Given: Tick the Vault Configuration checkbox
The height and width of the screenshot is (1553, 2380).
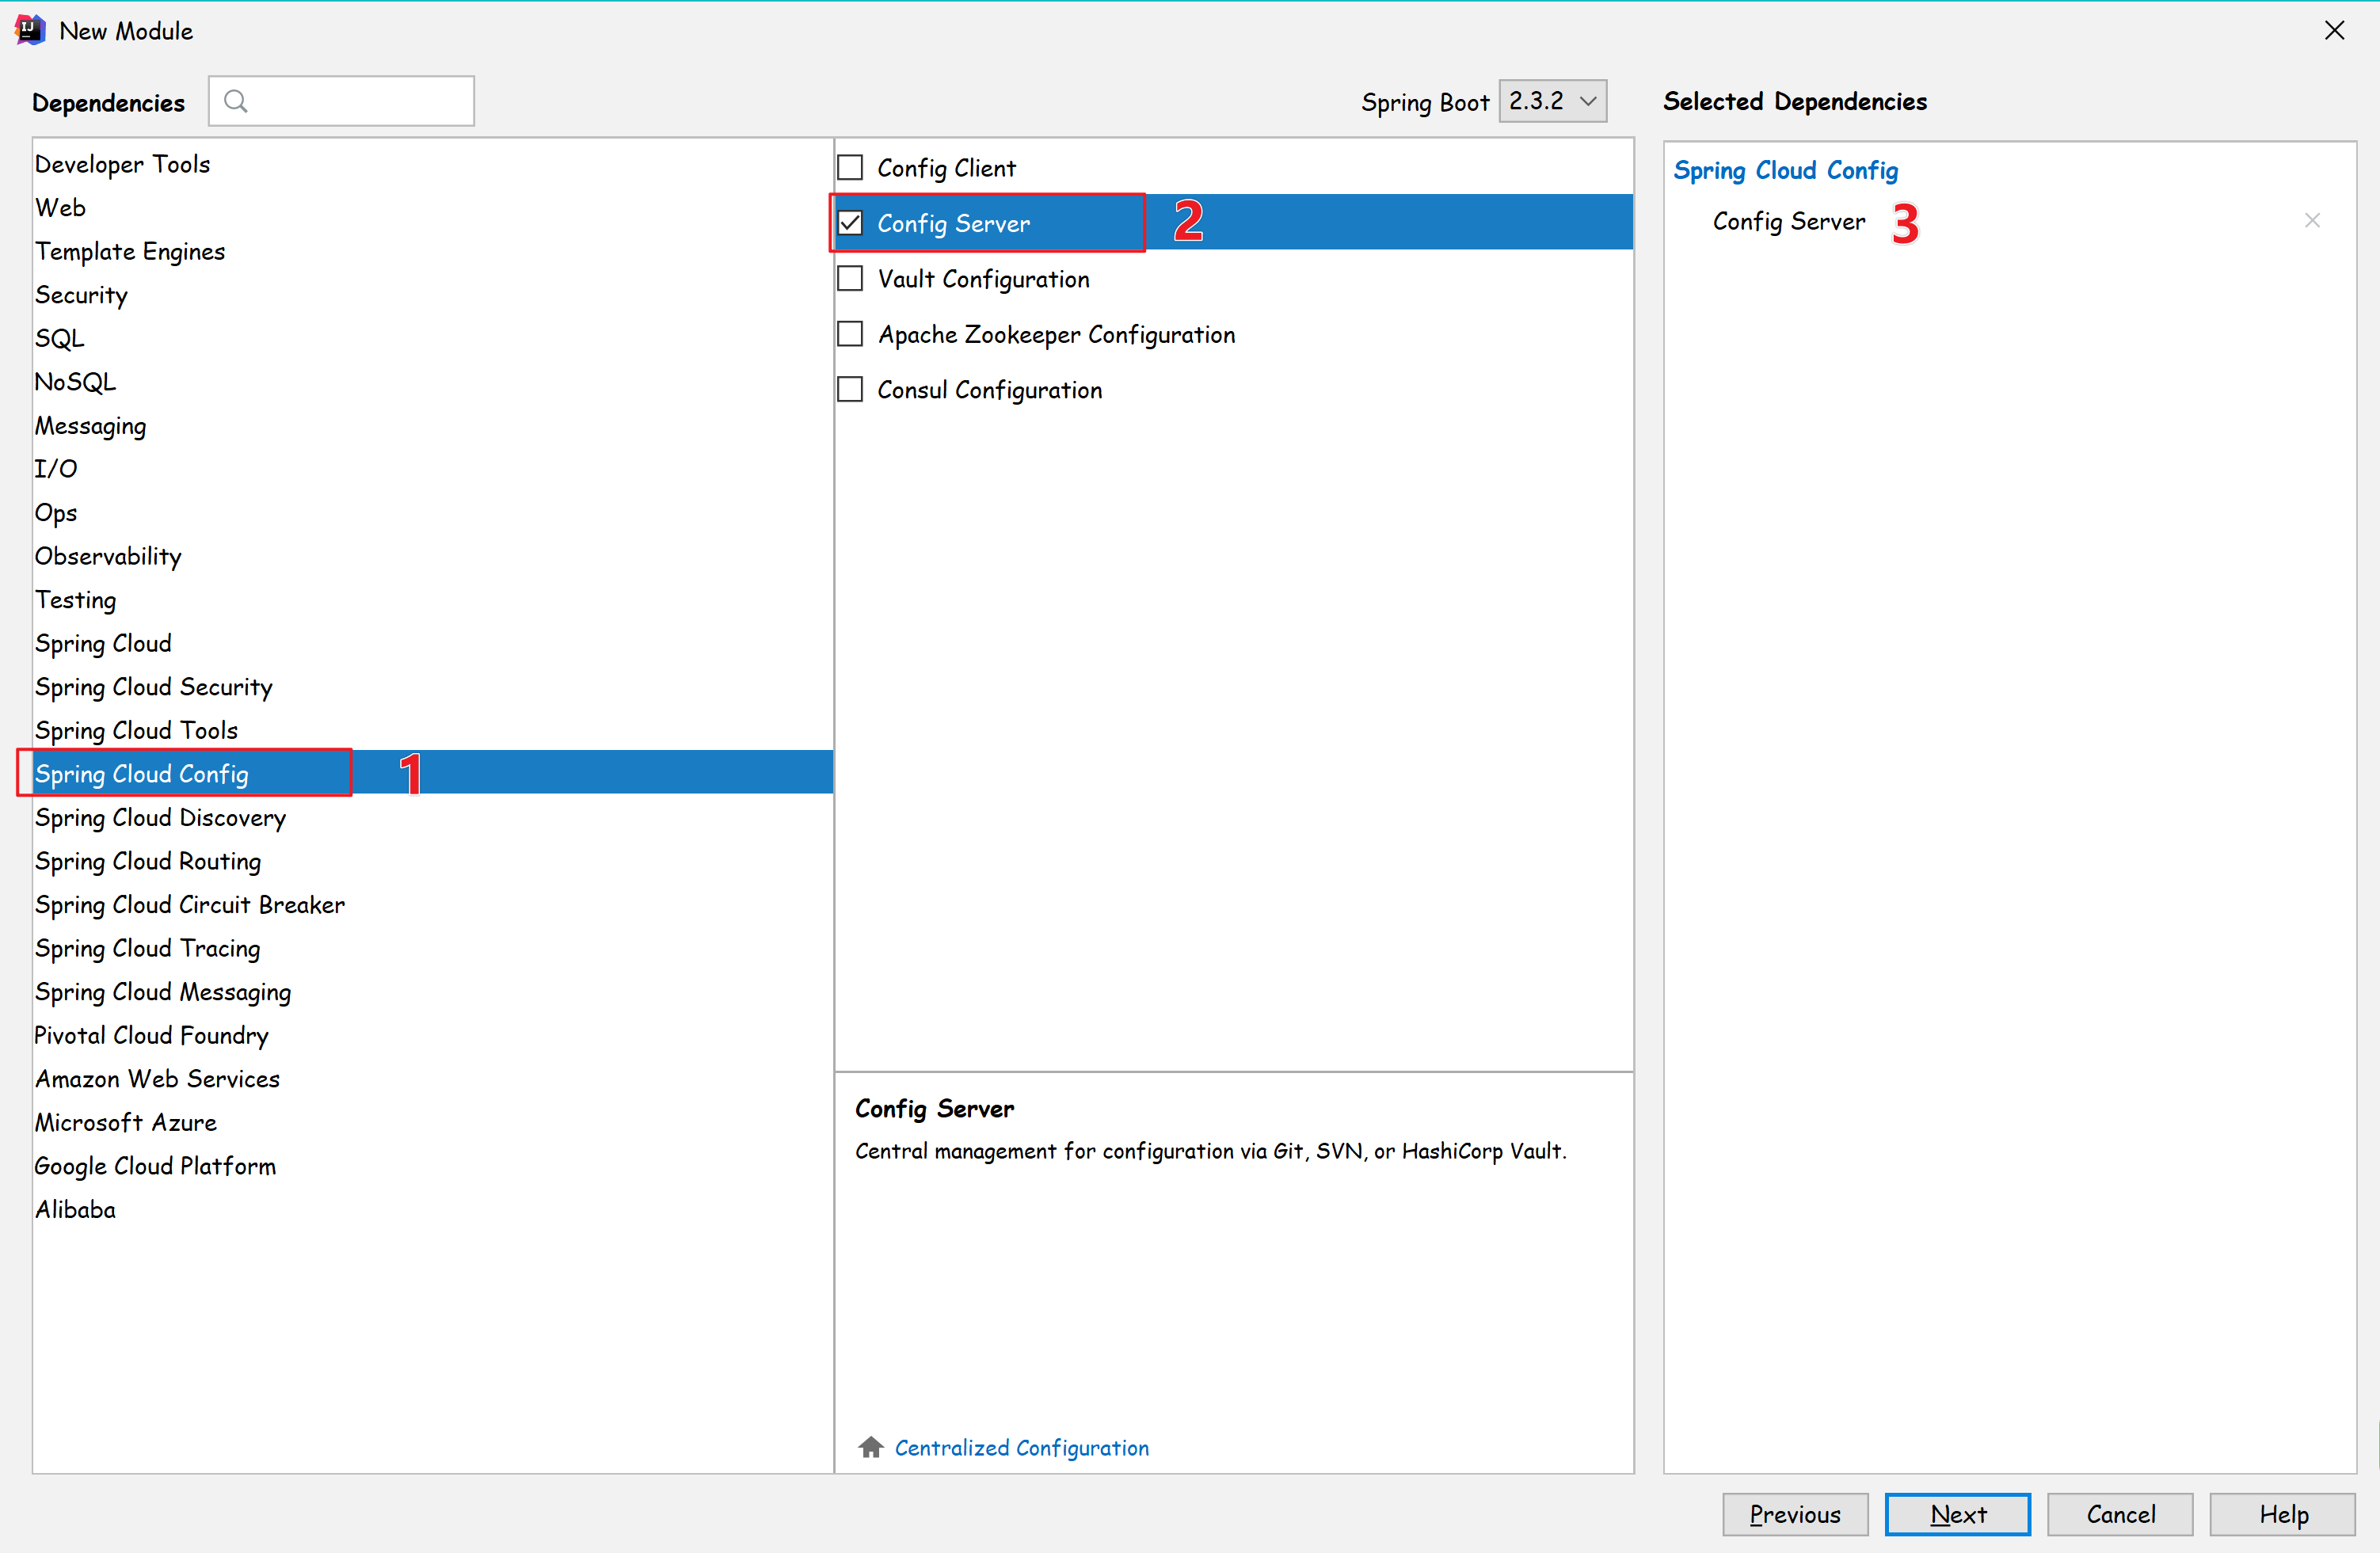Looking at the screenshot, I should tap(850, 278).
